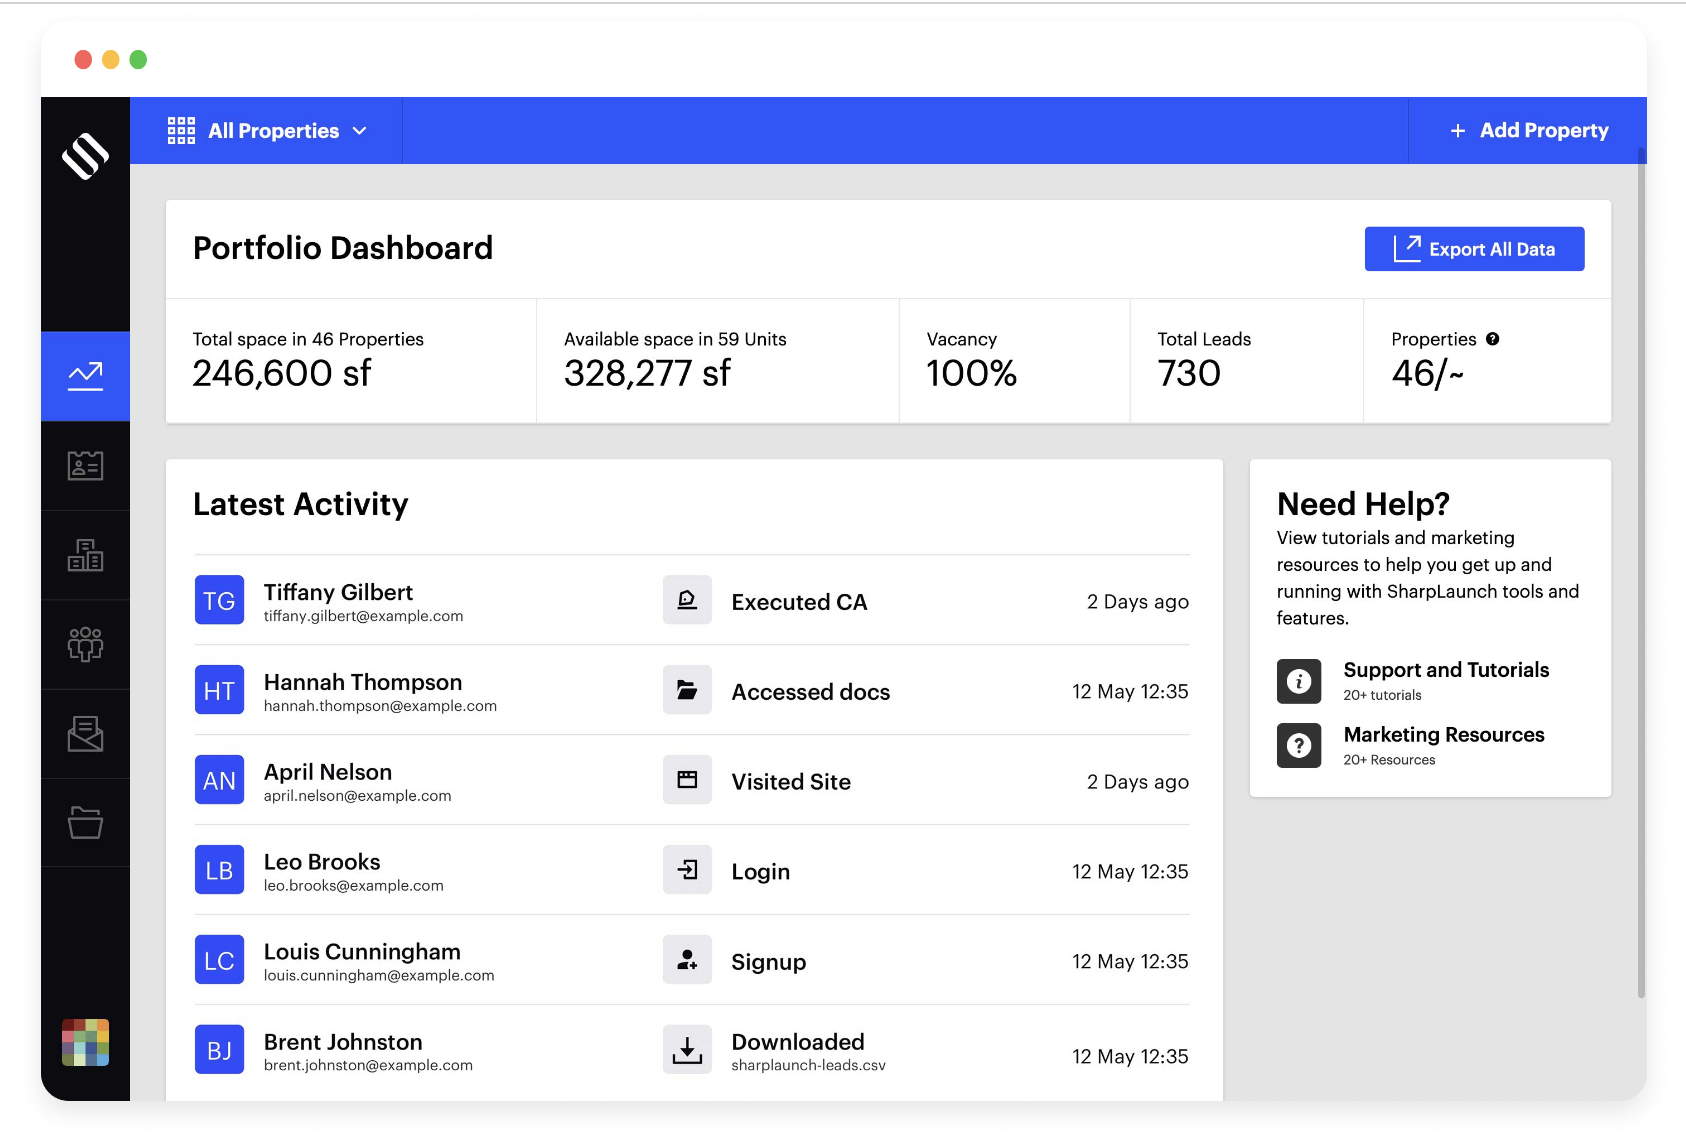Click email tiffany.gilbert@example.com
Viewport: 1686px width, 1138px height.
[363, 616]
